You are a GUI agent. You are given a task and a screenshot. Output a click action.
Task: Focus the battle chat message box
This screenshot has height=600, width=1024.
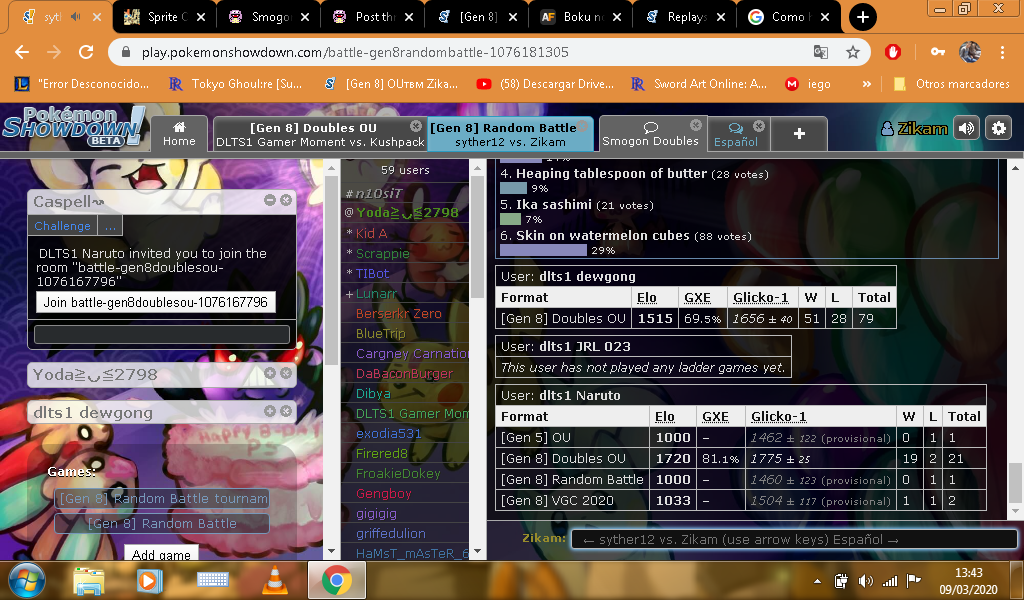794,539
